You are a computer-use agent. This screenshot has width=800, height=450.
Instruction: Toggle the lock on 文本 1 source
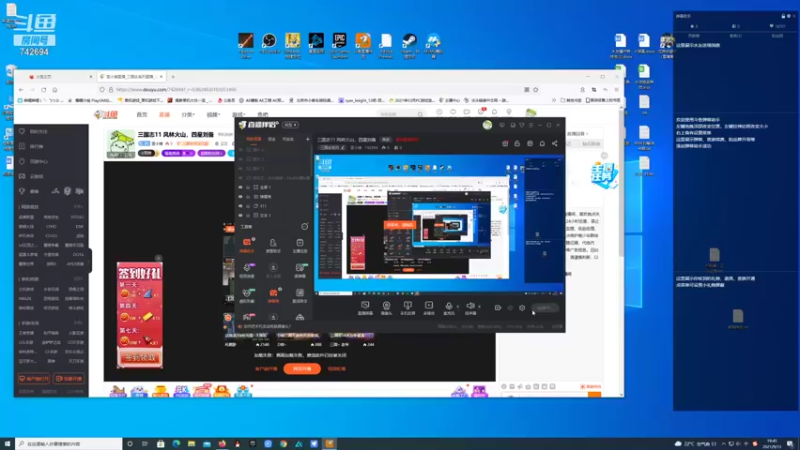[x=248, y=215]
